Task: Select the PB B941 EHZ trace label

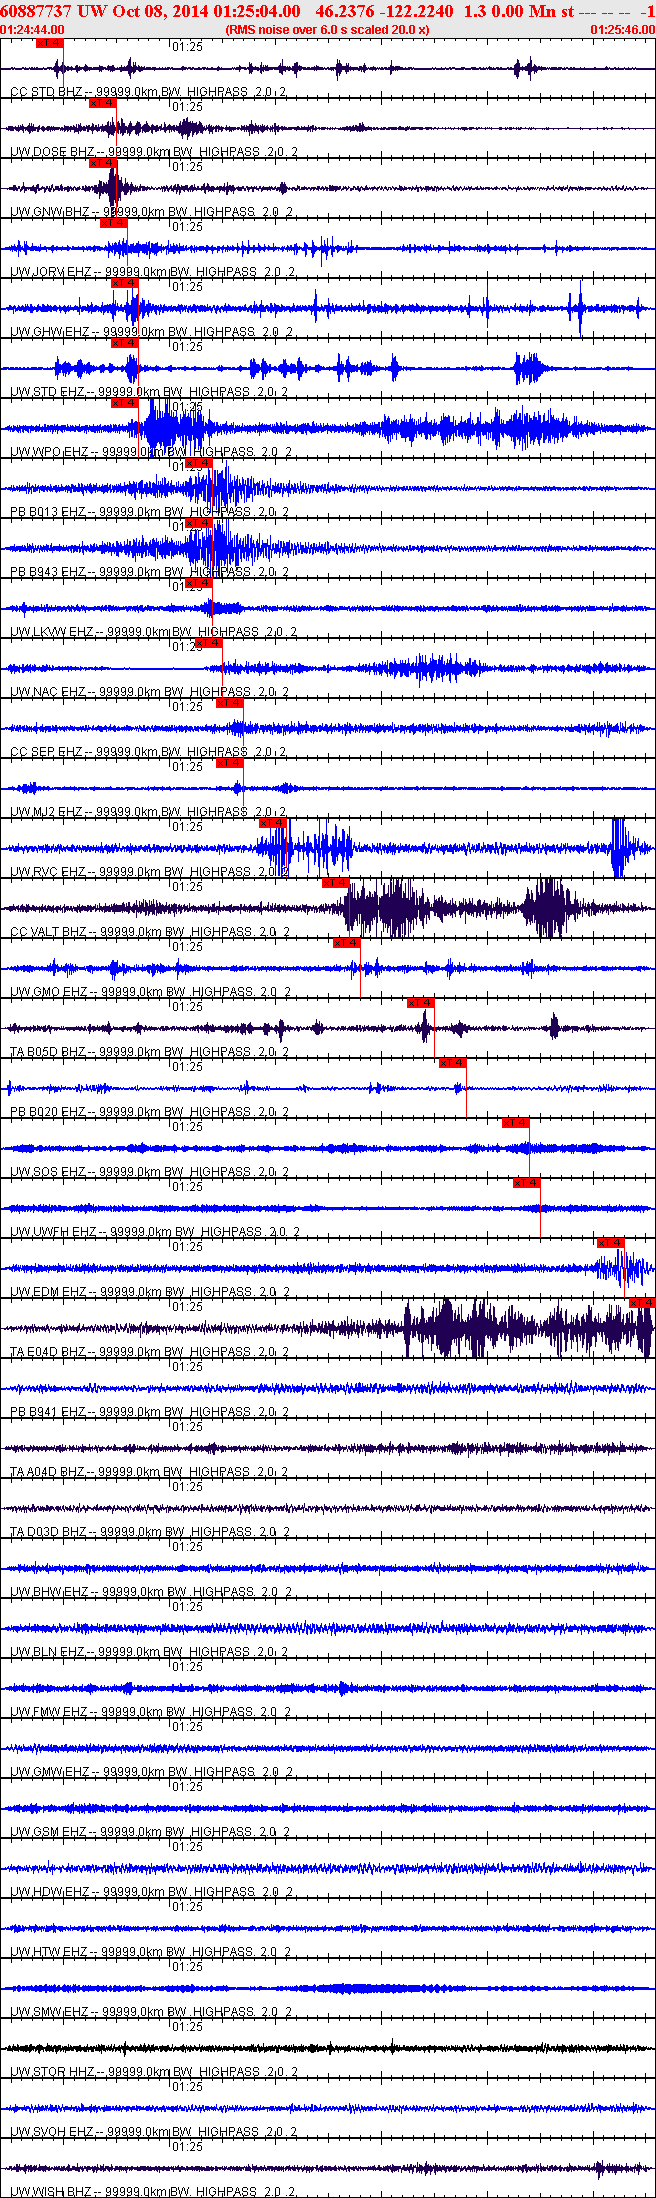Action: click(x=149, y=1412)
